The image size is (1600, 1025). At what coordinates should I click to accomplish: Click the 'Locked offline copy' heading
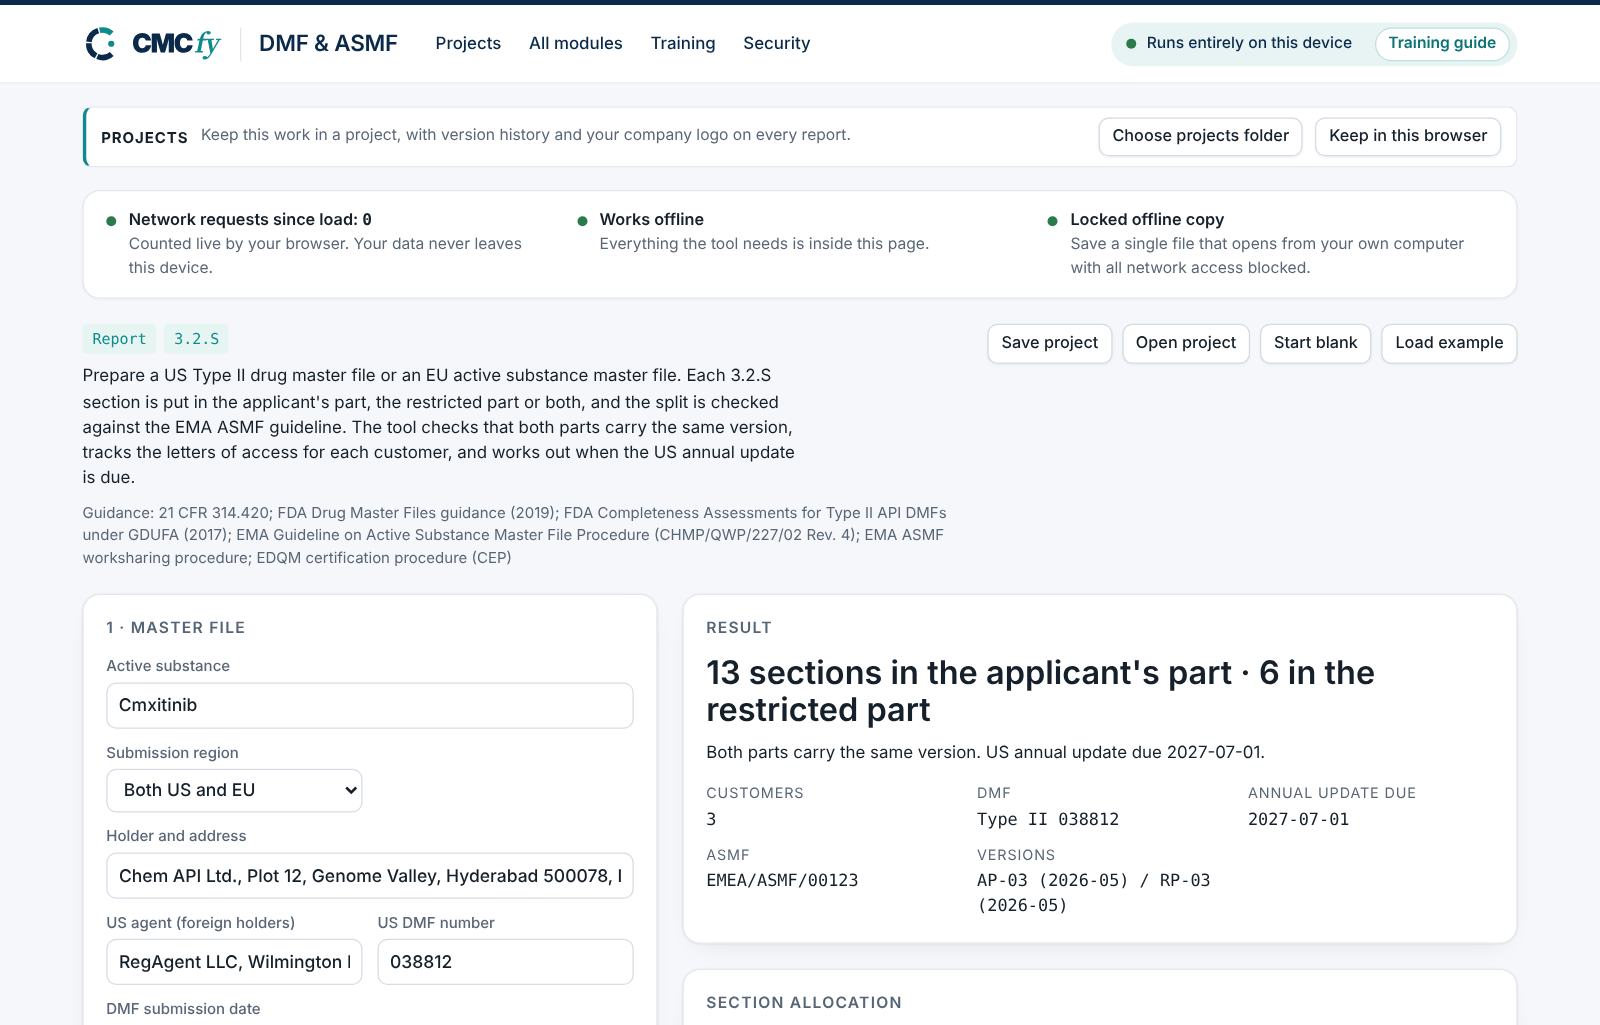pos(1147,219)
